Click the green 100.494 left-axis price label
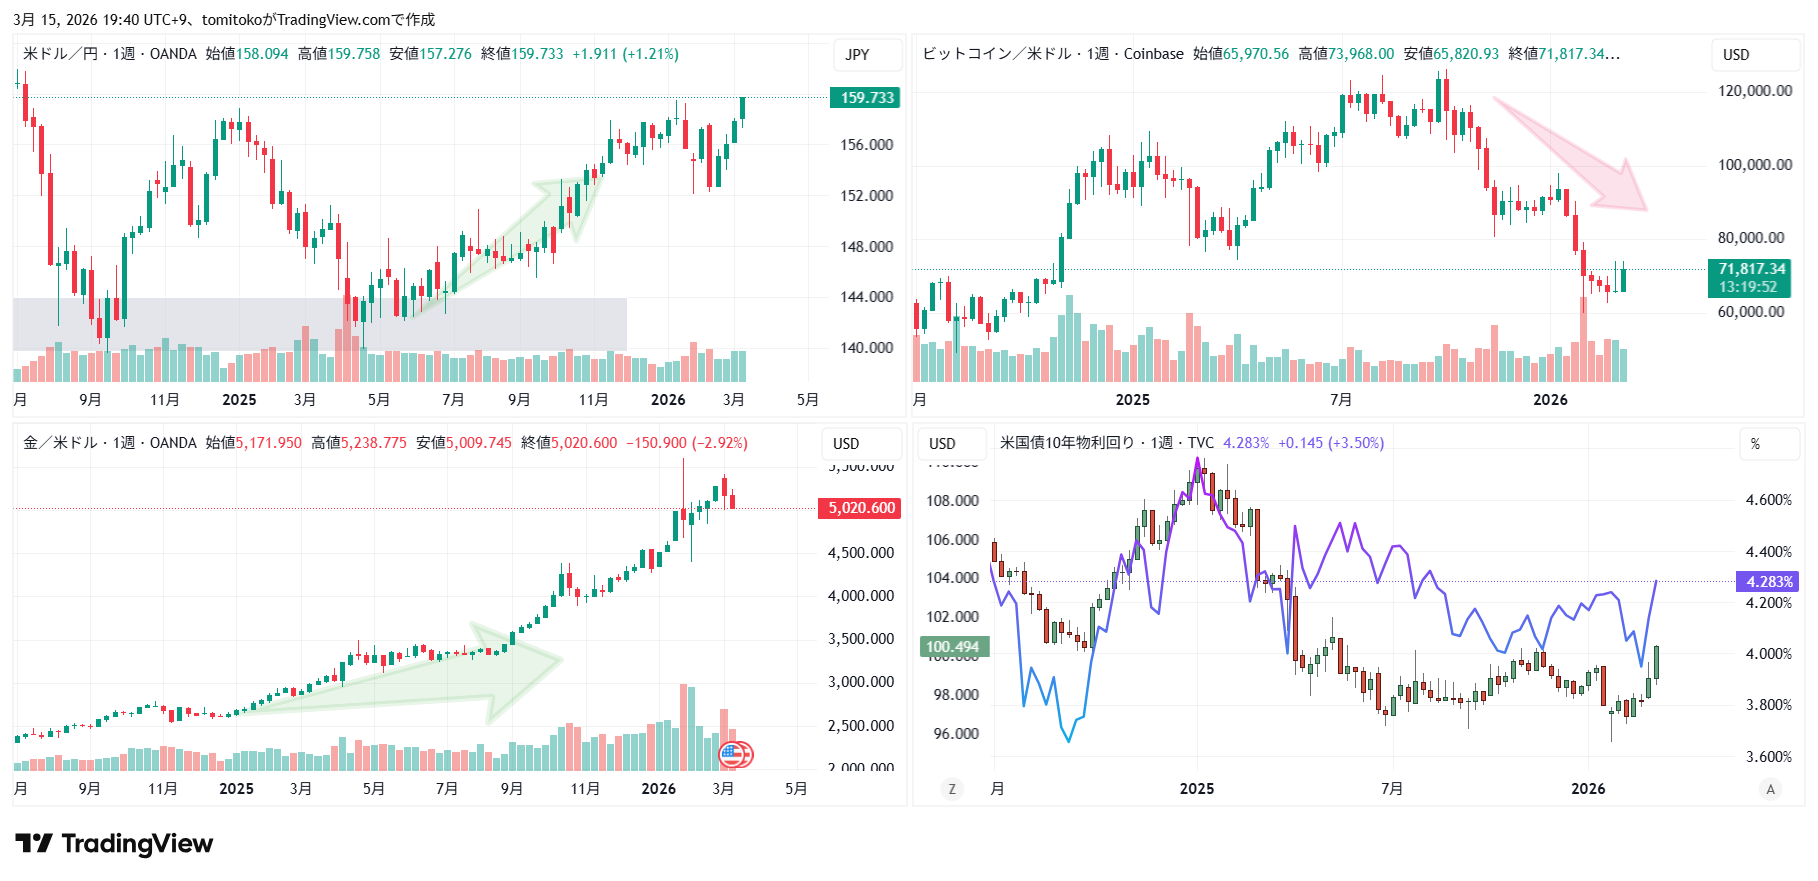 [x=952, y=647]
